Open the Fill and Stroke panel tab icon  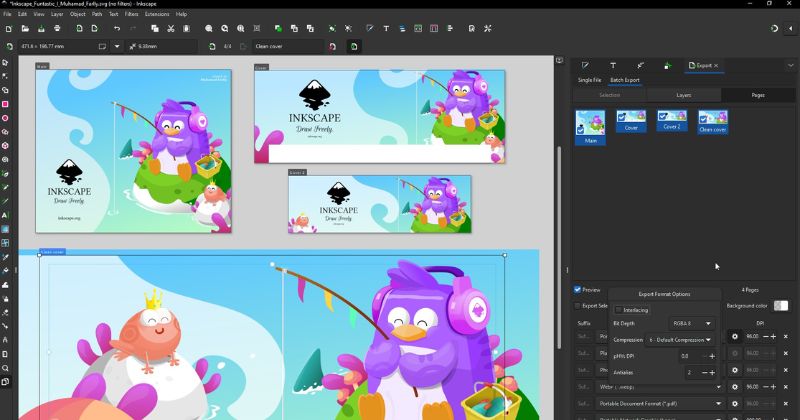pos(585,65)
